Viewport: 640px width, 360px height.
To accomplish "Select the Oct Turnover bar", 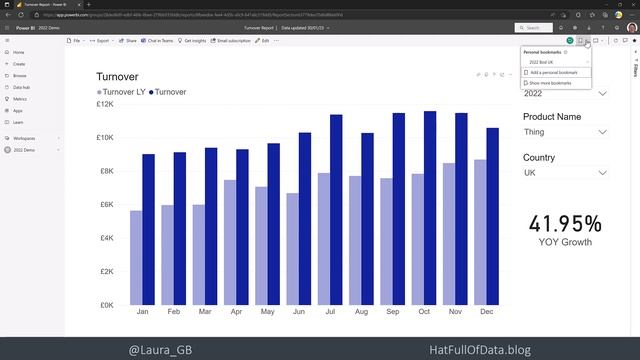I will (x=430, y=208).
